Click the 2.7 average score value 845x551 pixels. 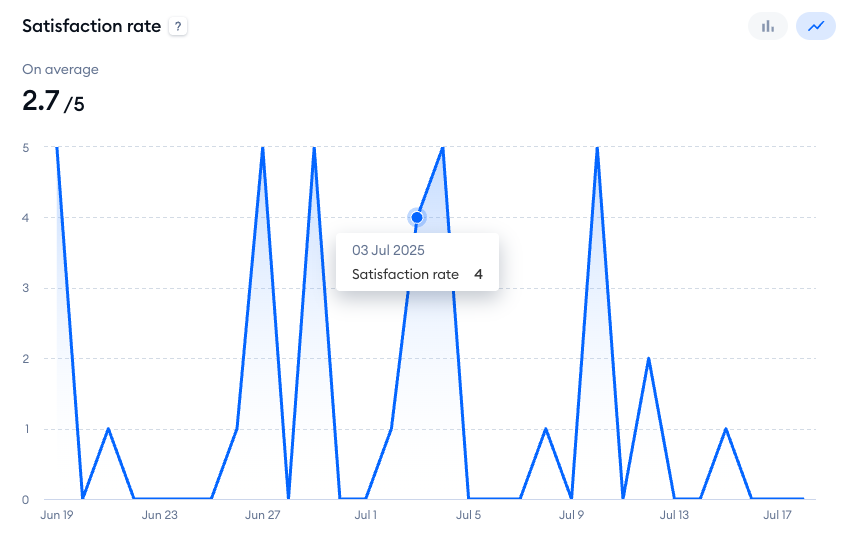[x=40, y=101]
